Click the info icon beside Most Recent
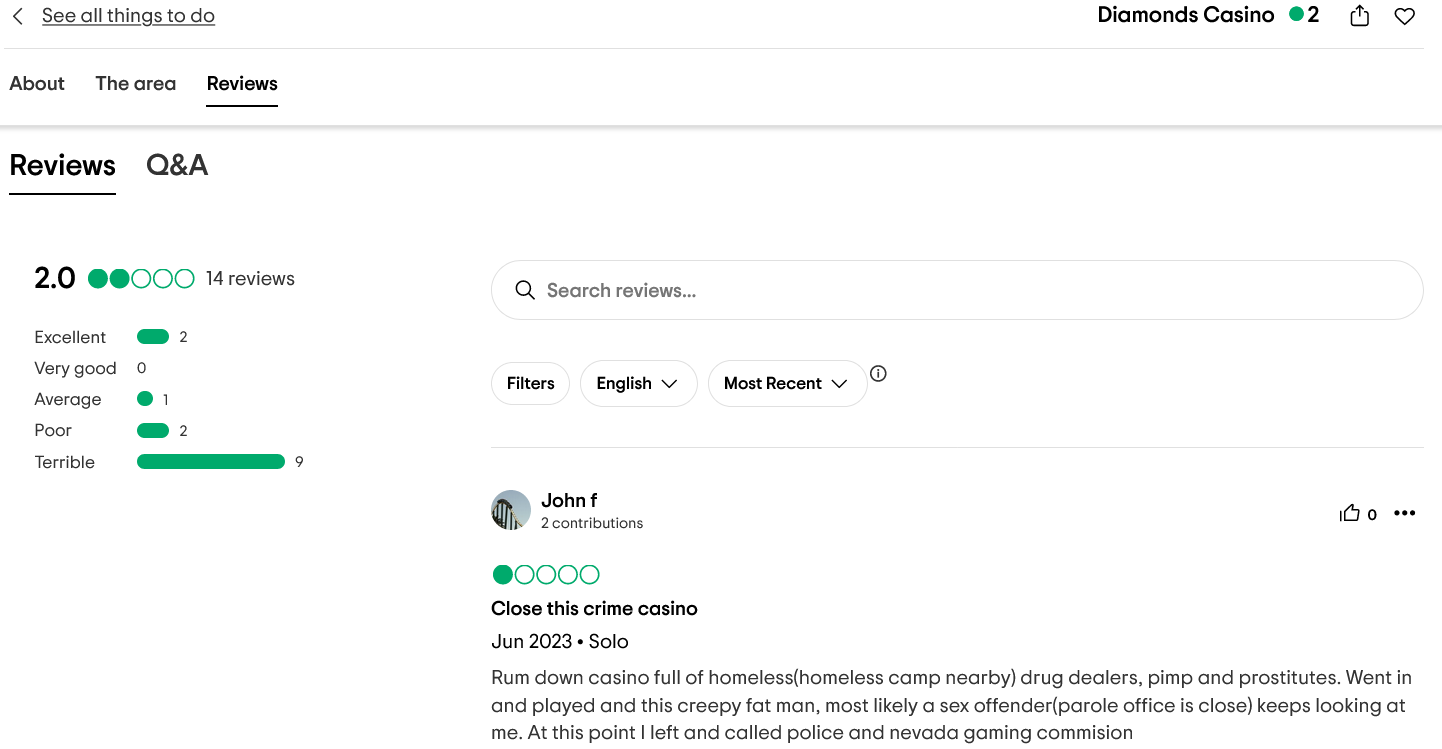 [x=878, y=374]
